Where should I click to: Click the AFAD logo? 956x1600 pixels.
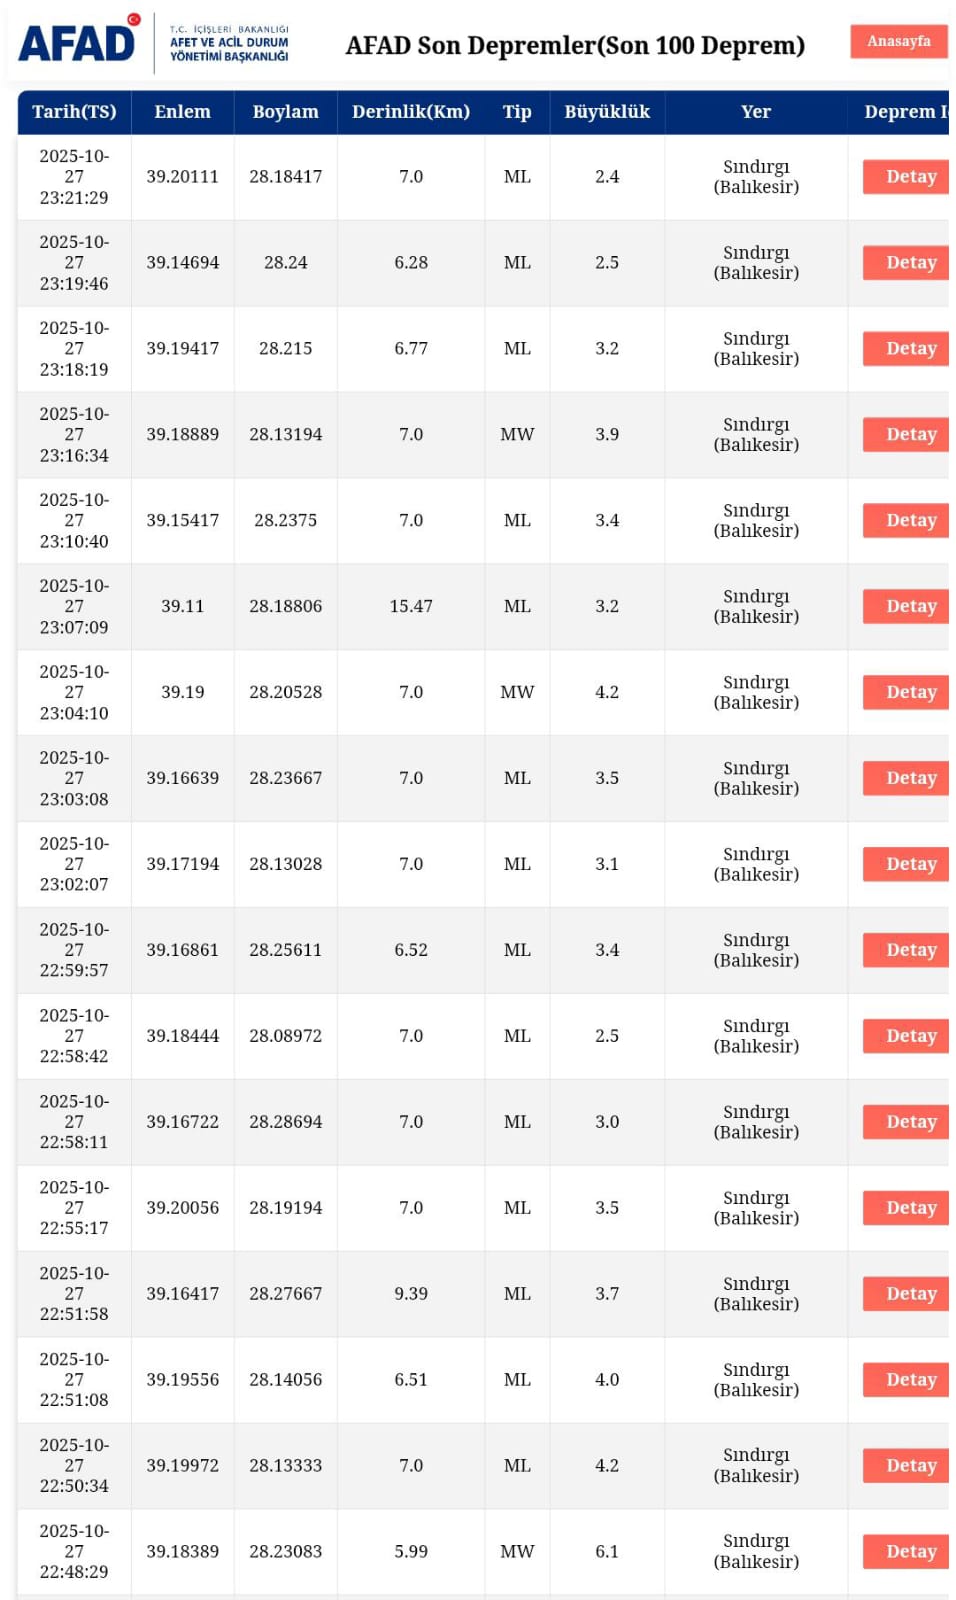78,42
